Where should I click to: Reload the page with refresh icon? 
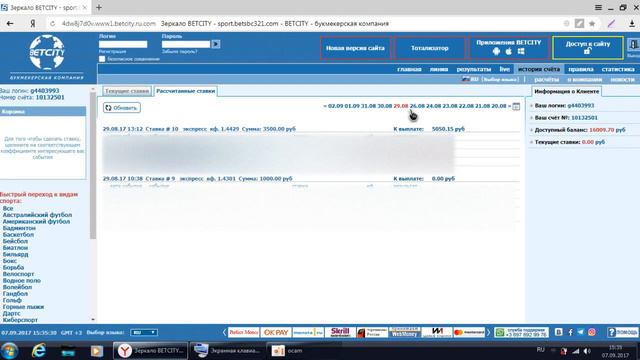[x=52, y=24]
